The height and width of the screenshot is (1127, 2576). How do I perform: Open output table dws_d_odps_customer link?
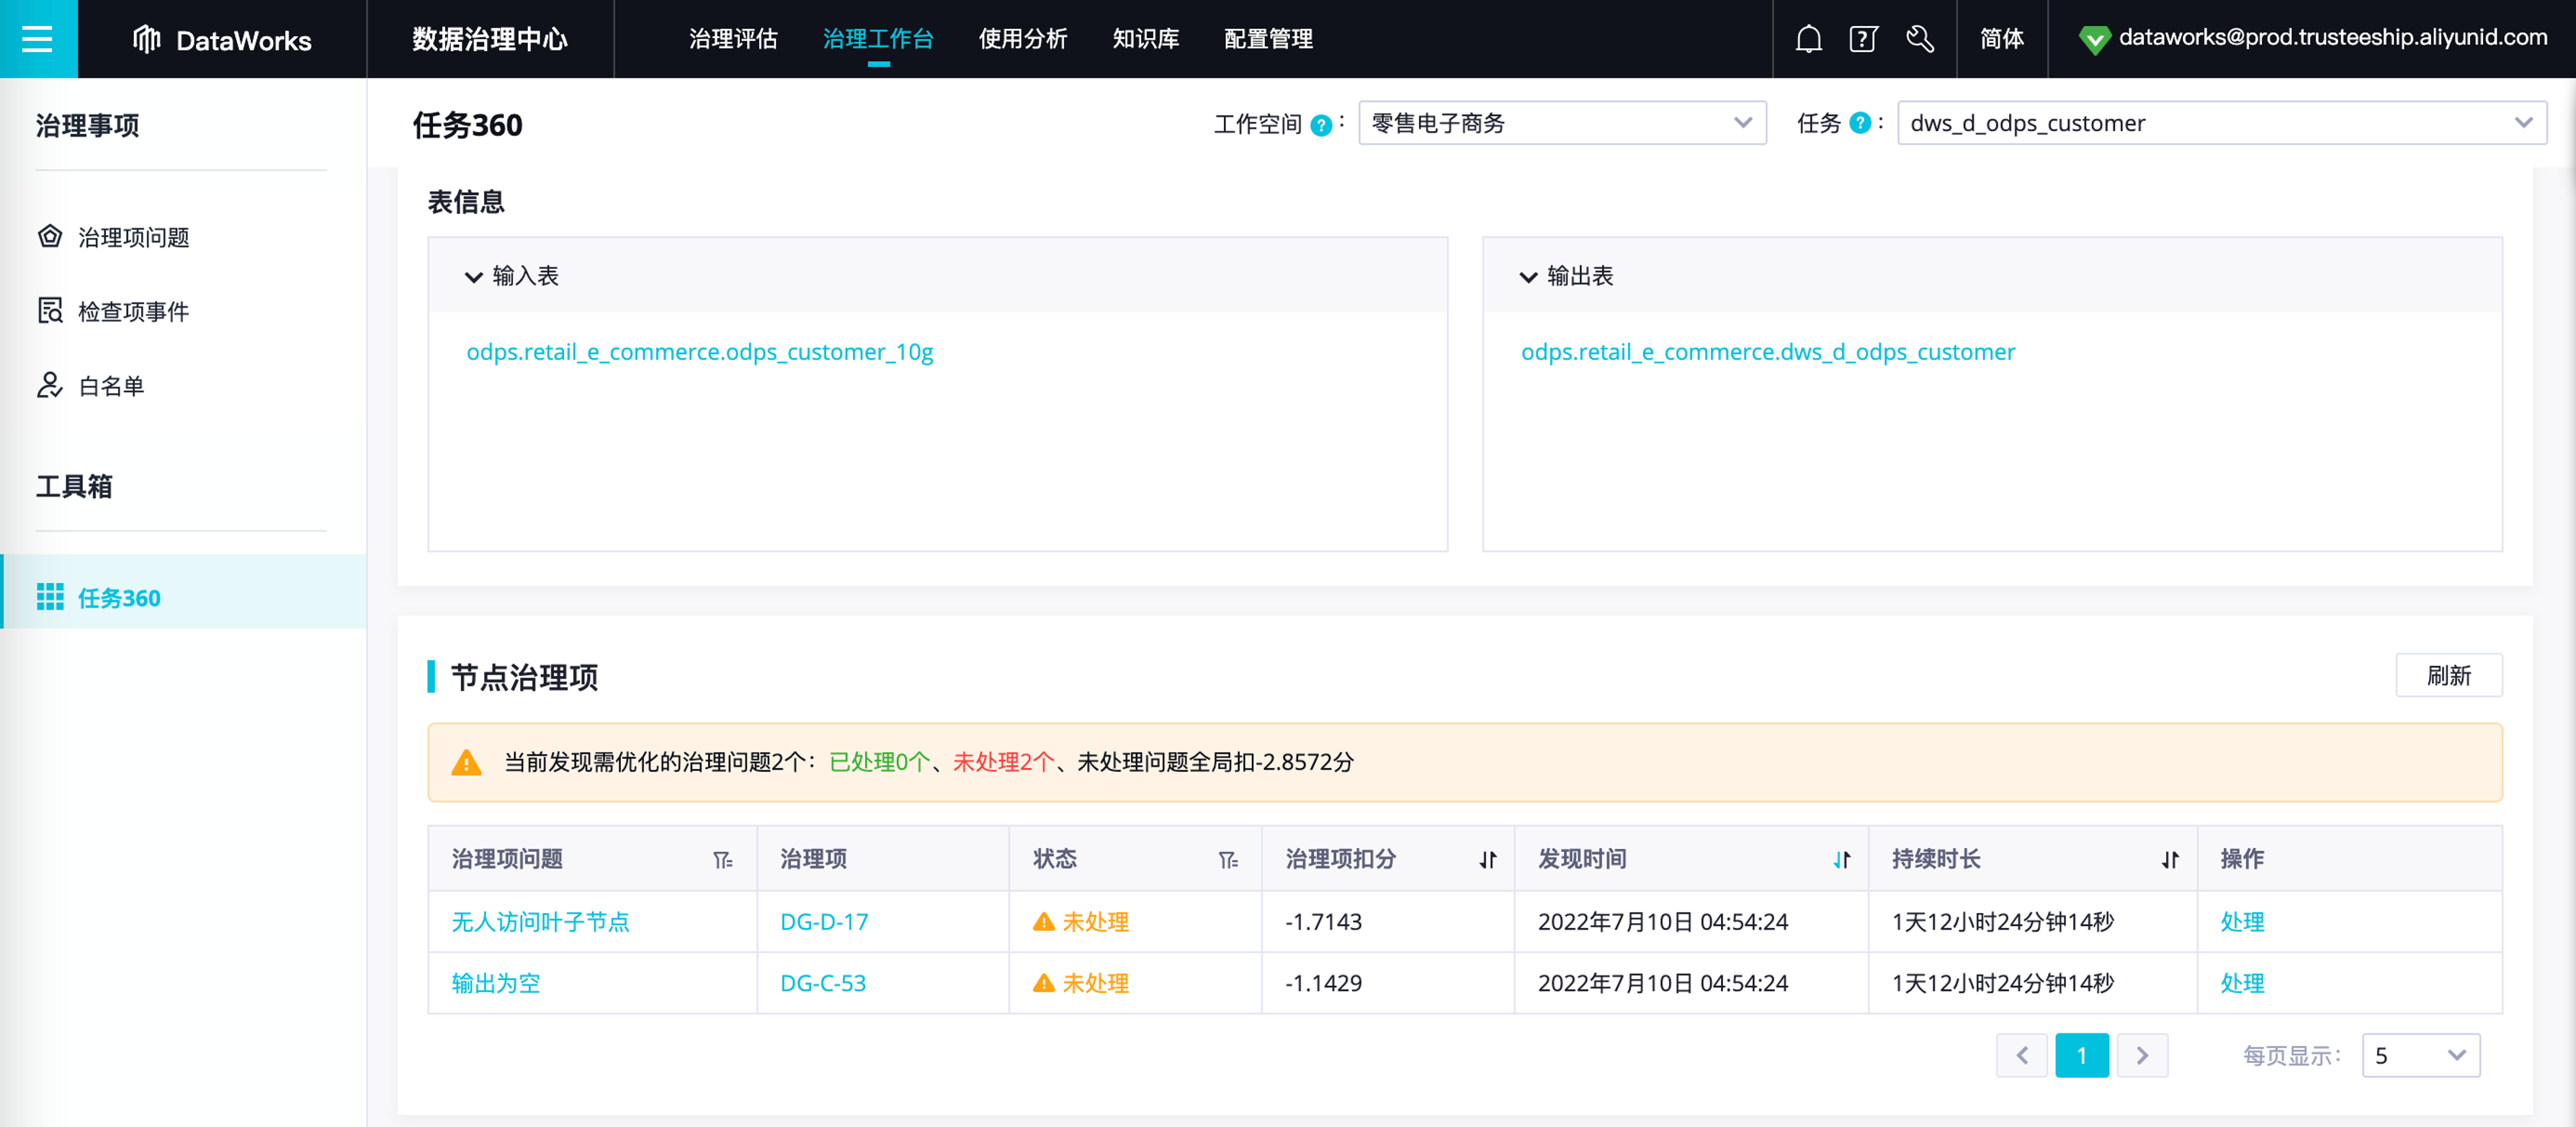[x=1768, y=352]
